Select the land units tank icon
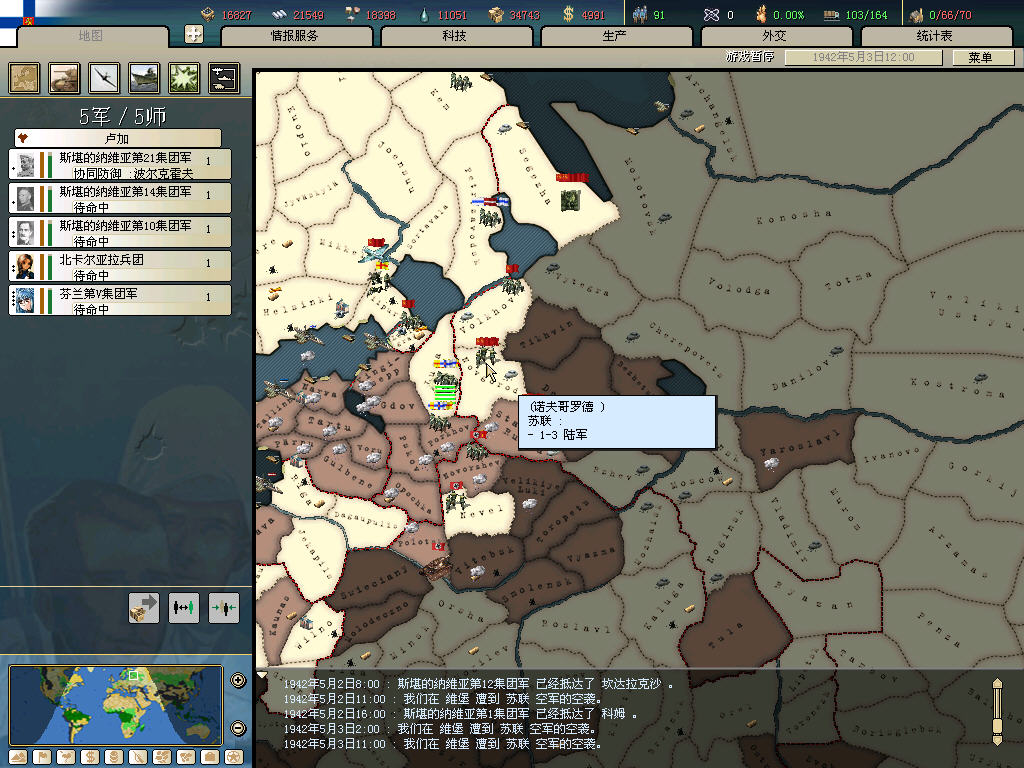Screen dimensions: 1024x768 pyautogui.click(x=65, y=78)
